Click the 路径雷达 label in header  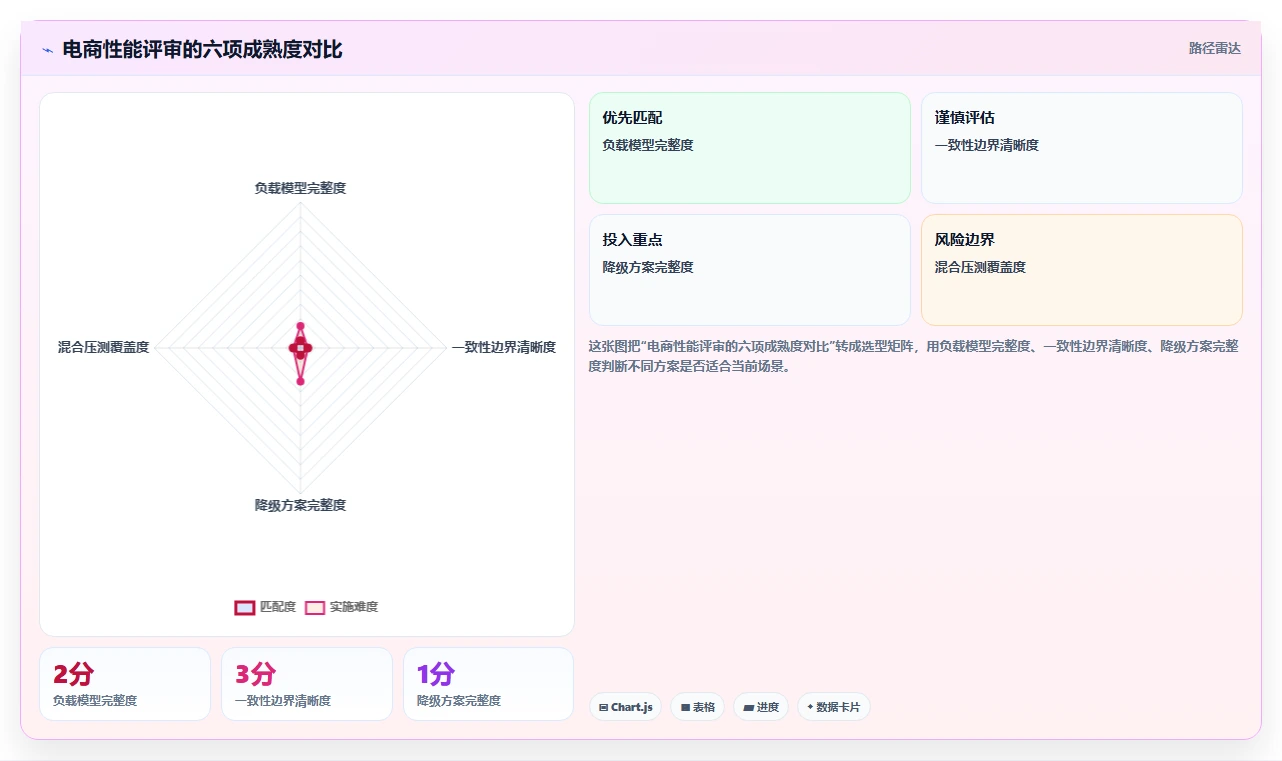1215,48
